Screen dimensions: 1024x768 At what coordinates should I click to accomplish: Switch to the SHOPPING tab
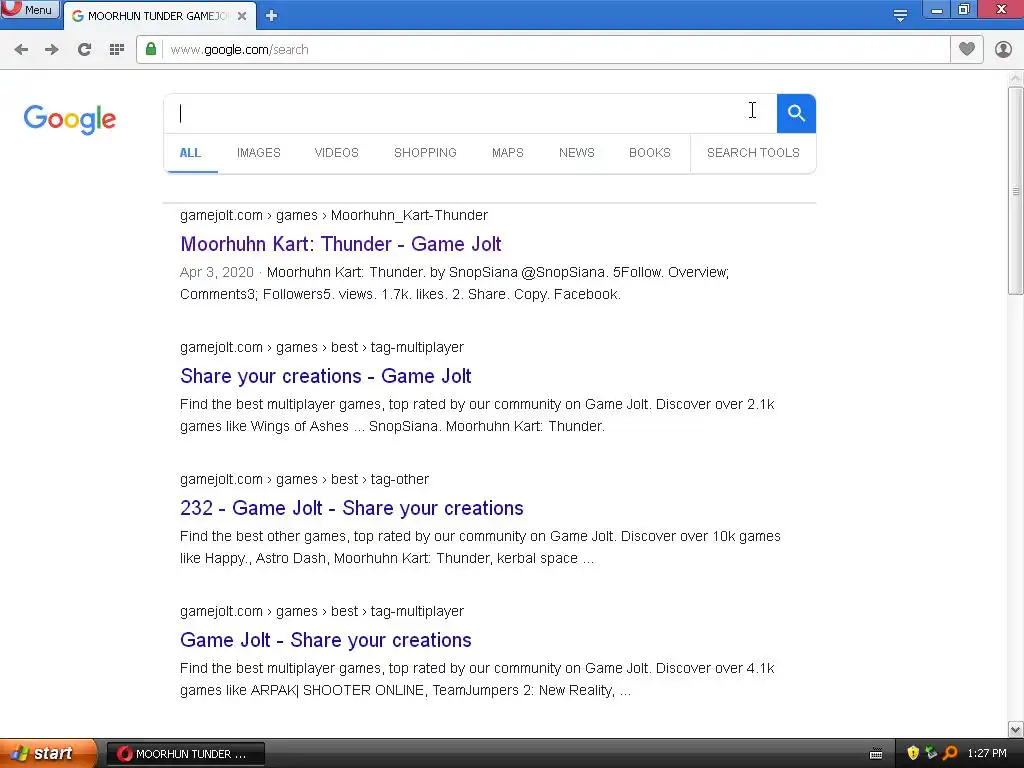point(425,153)
